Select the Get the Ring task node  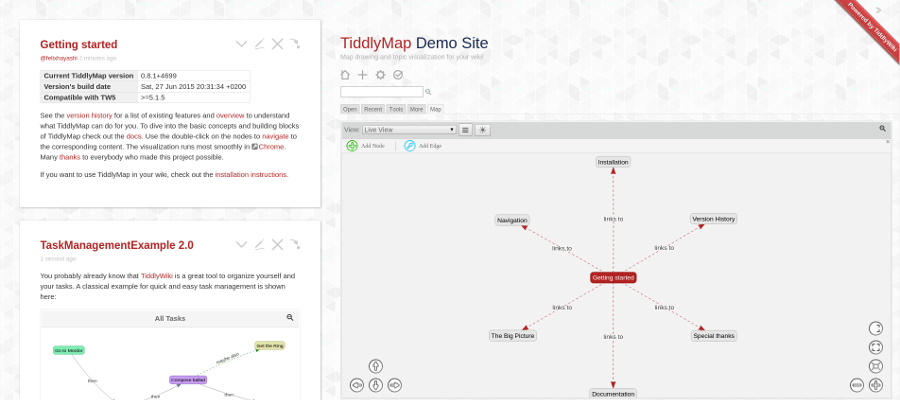270,346
